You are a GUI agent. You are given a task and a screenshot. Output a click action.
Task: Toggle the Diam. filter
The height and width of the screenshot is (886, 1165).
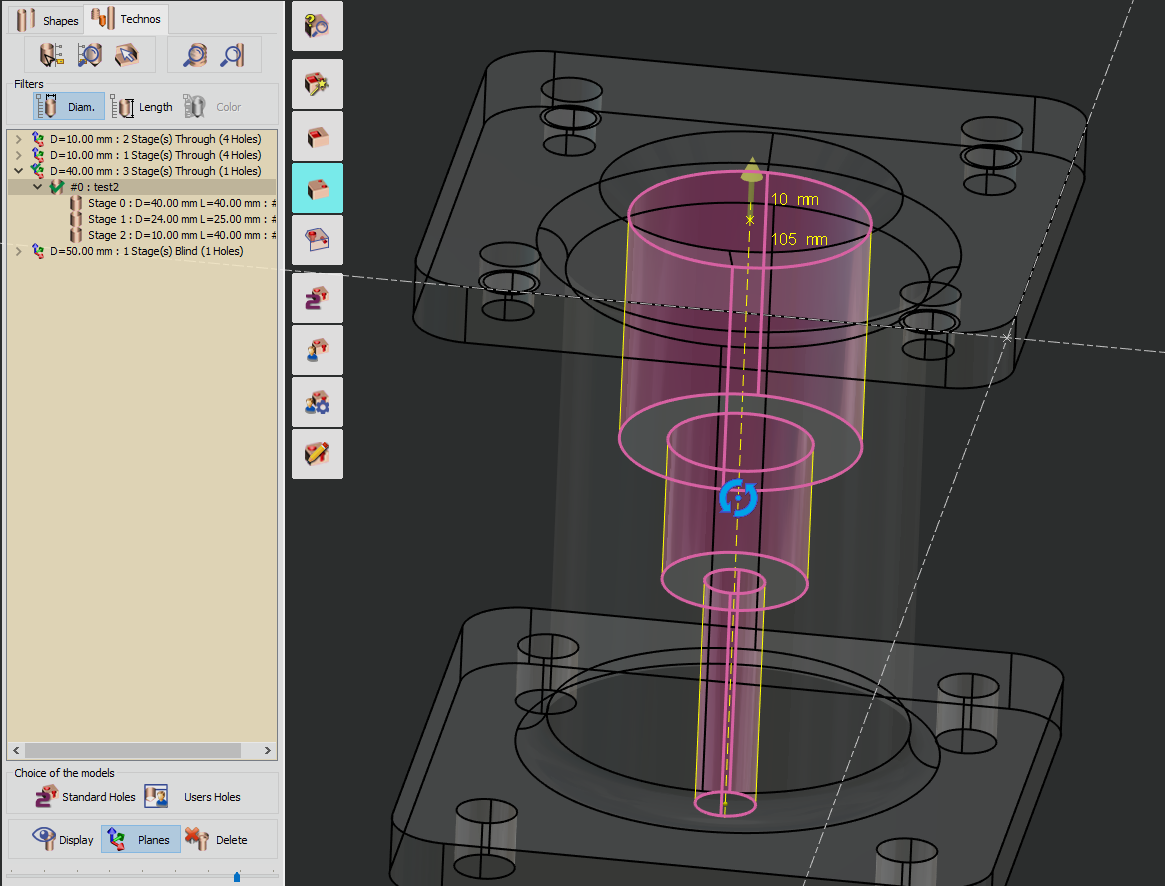tap(69, 107)
